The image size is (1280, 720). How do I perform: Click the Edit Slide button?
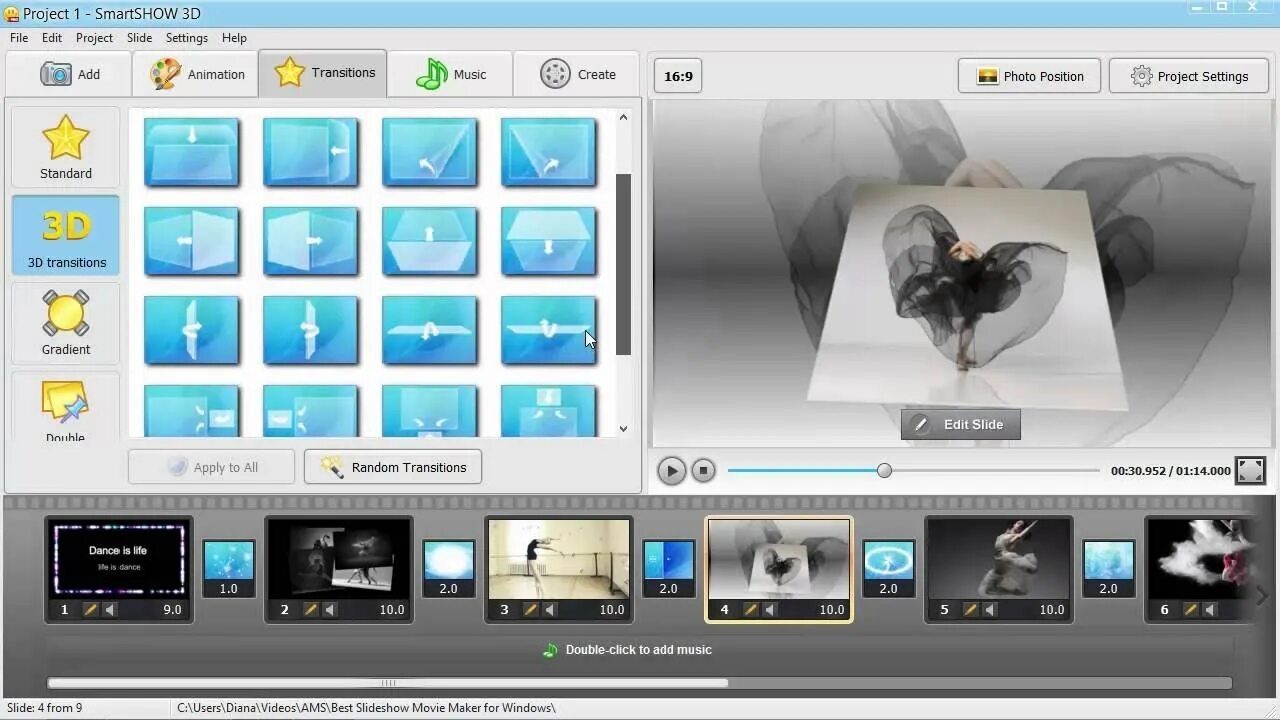click(x=960, y=424)
